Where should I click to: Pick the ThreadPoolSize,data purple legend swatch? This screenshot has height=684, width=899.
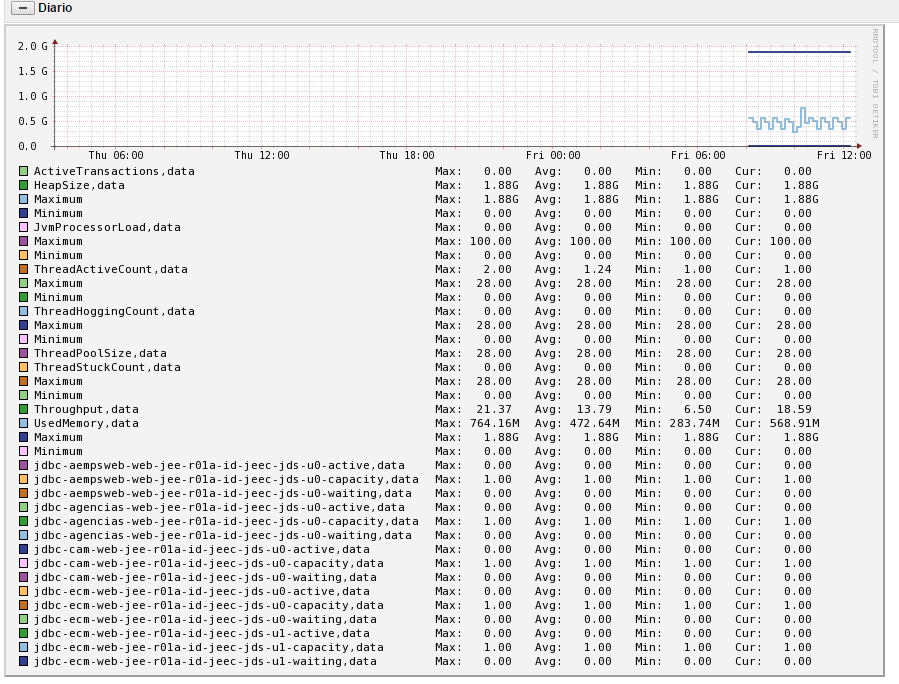[23, 354]
